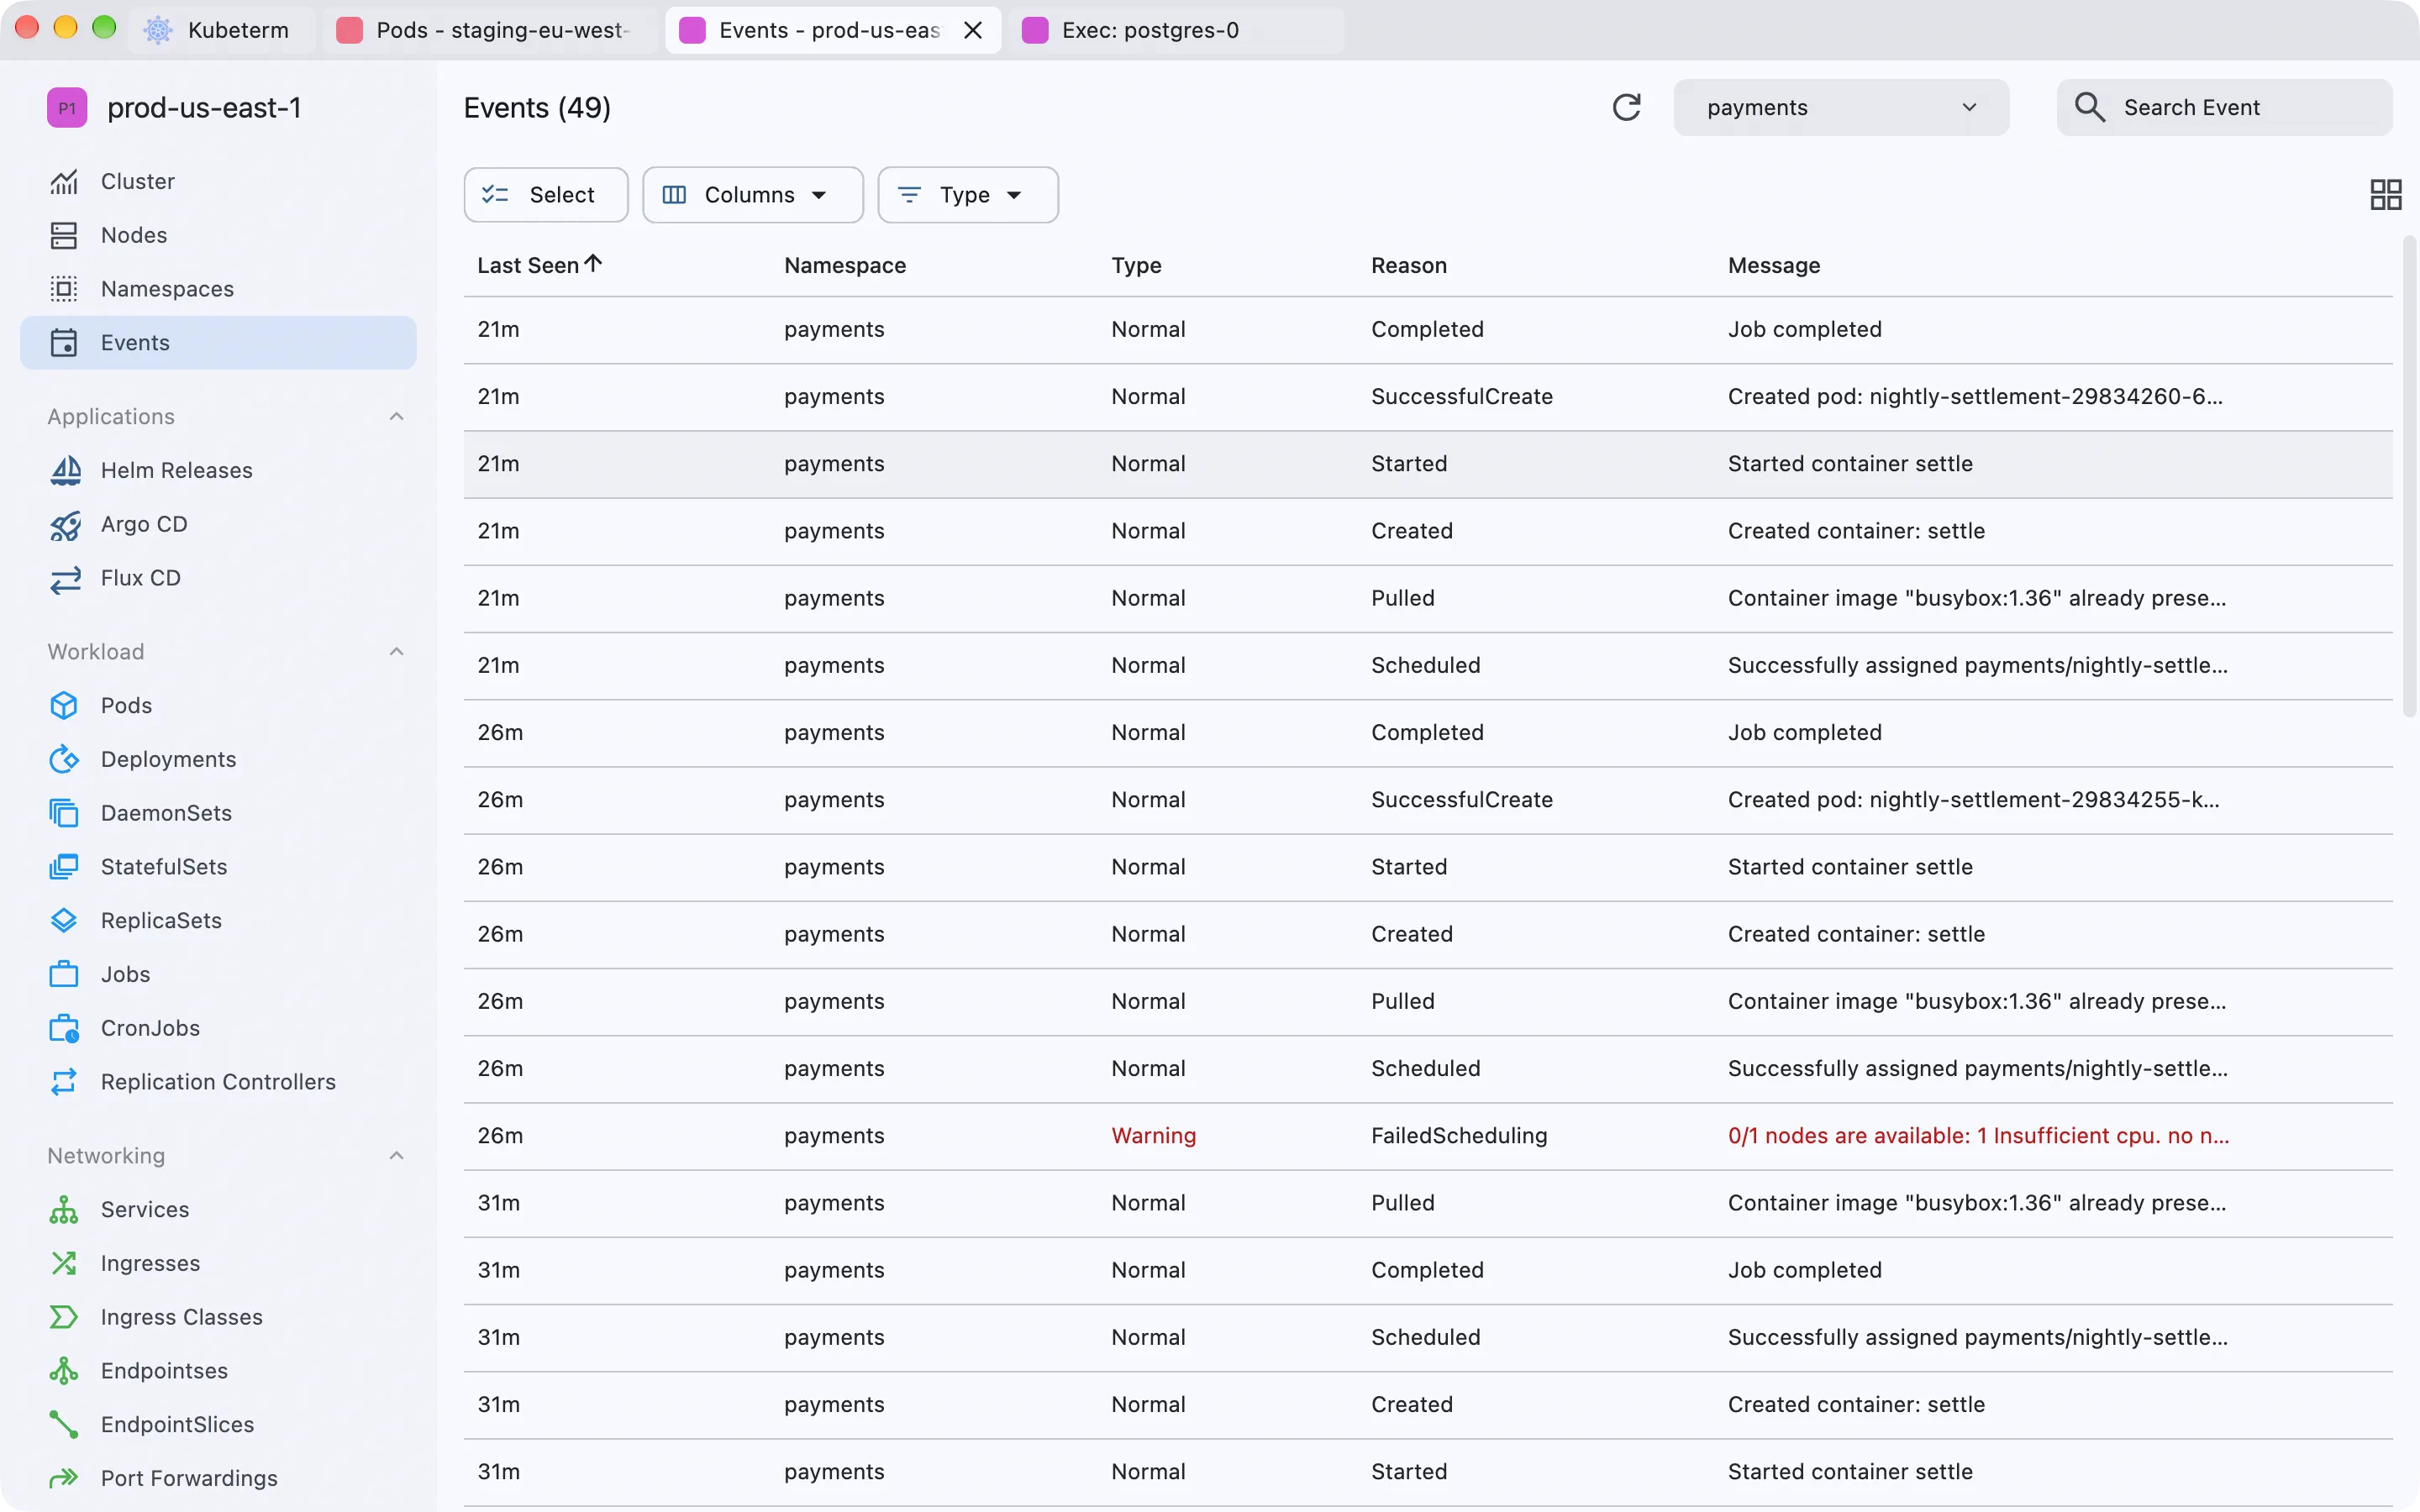Open Cluster overview in sidebar
This screenshot has height=1512, width=2420.
tap(218, 181)
